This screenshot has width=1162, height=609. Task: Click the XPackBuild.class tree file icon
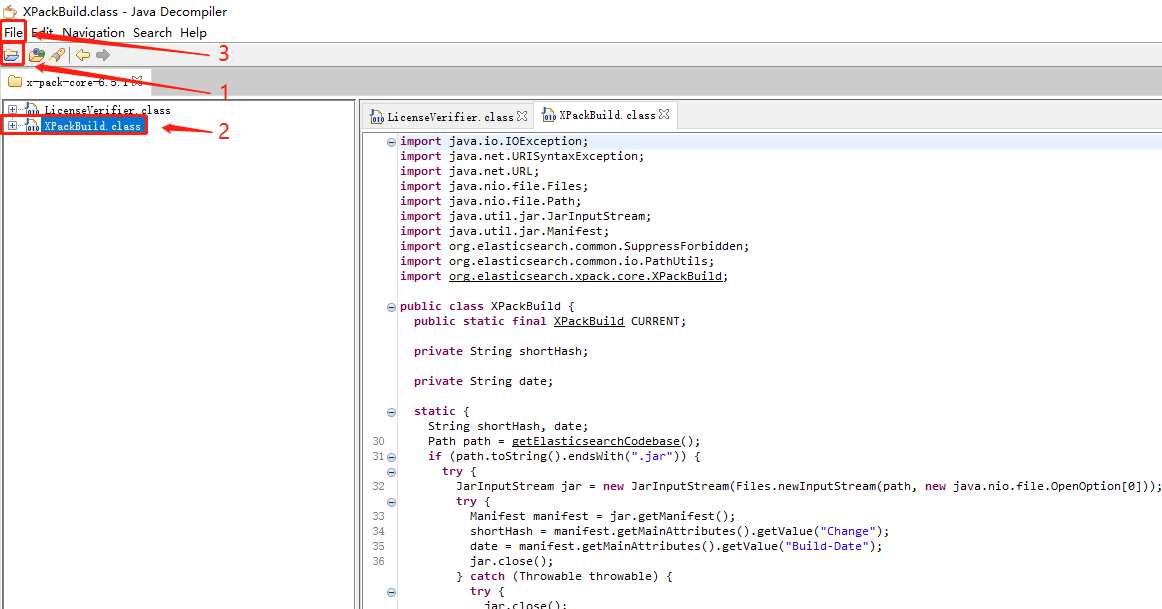pyautogui.click(x=32, y=126)
